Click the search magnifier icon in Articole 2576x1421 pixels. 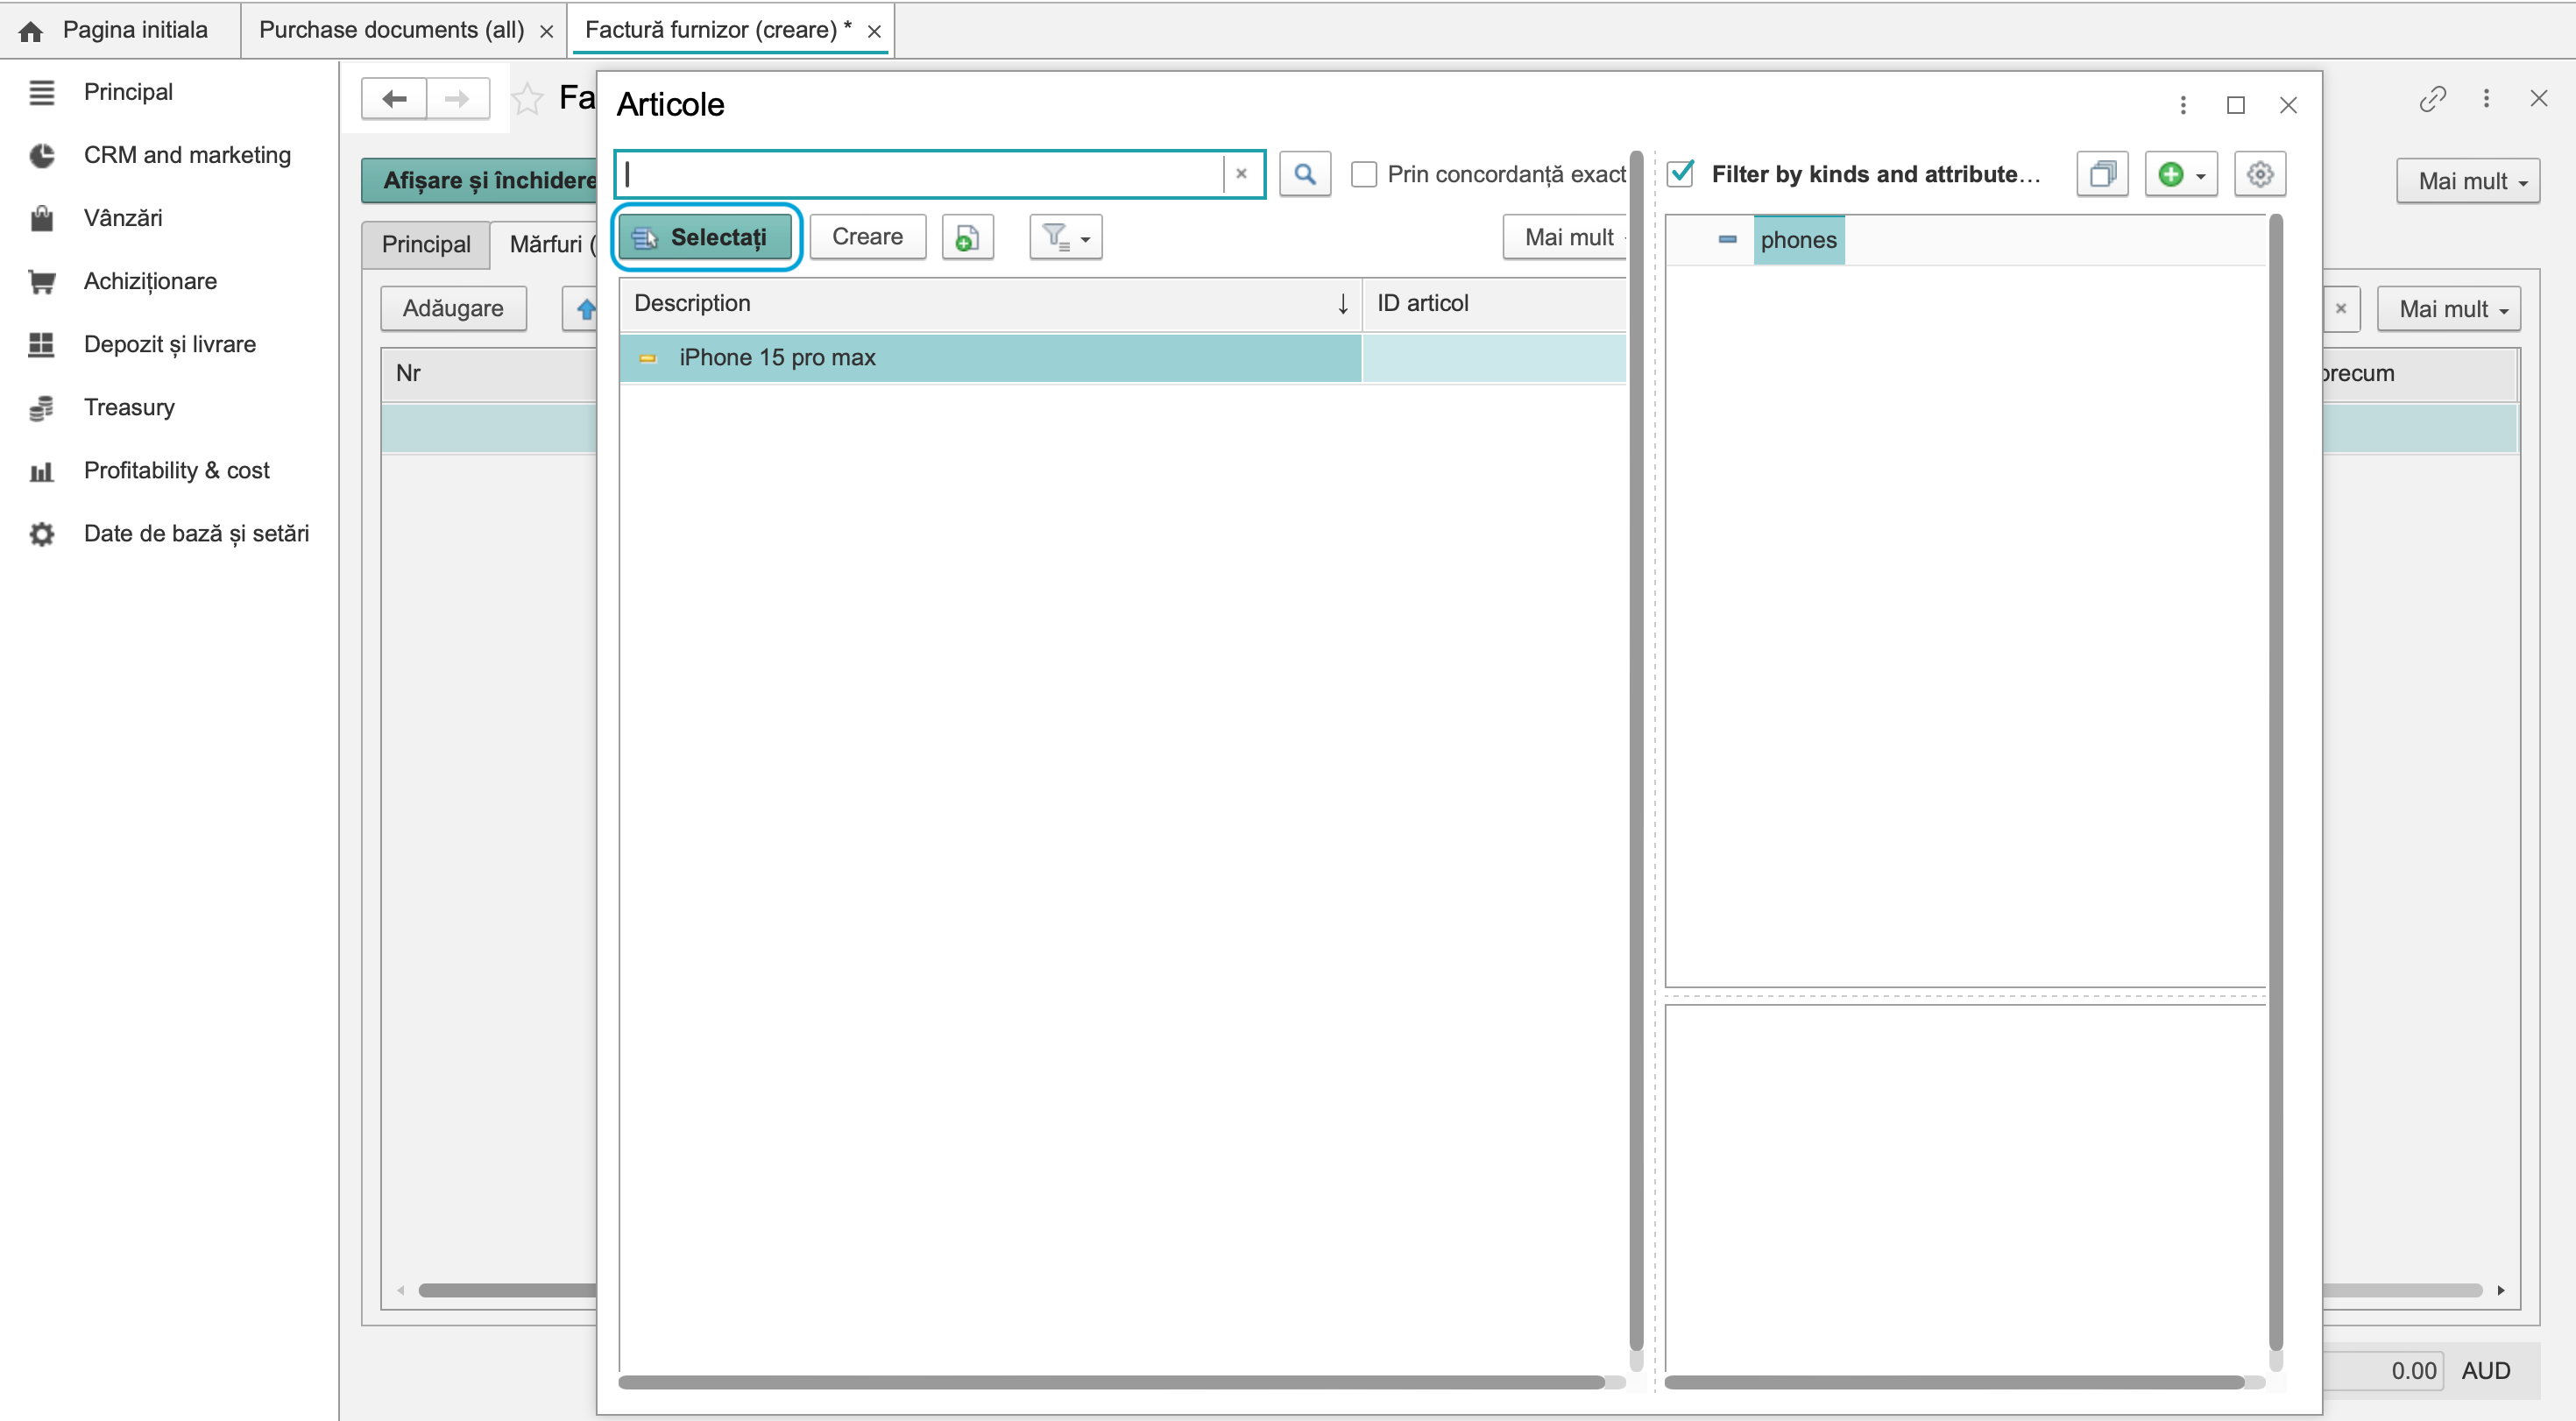pos(1304,174)
